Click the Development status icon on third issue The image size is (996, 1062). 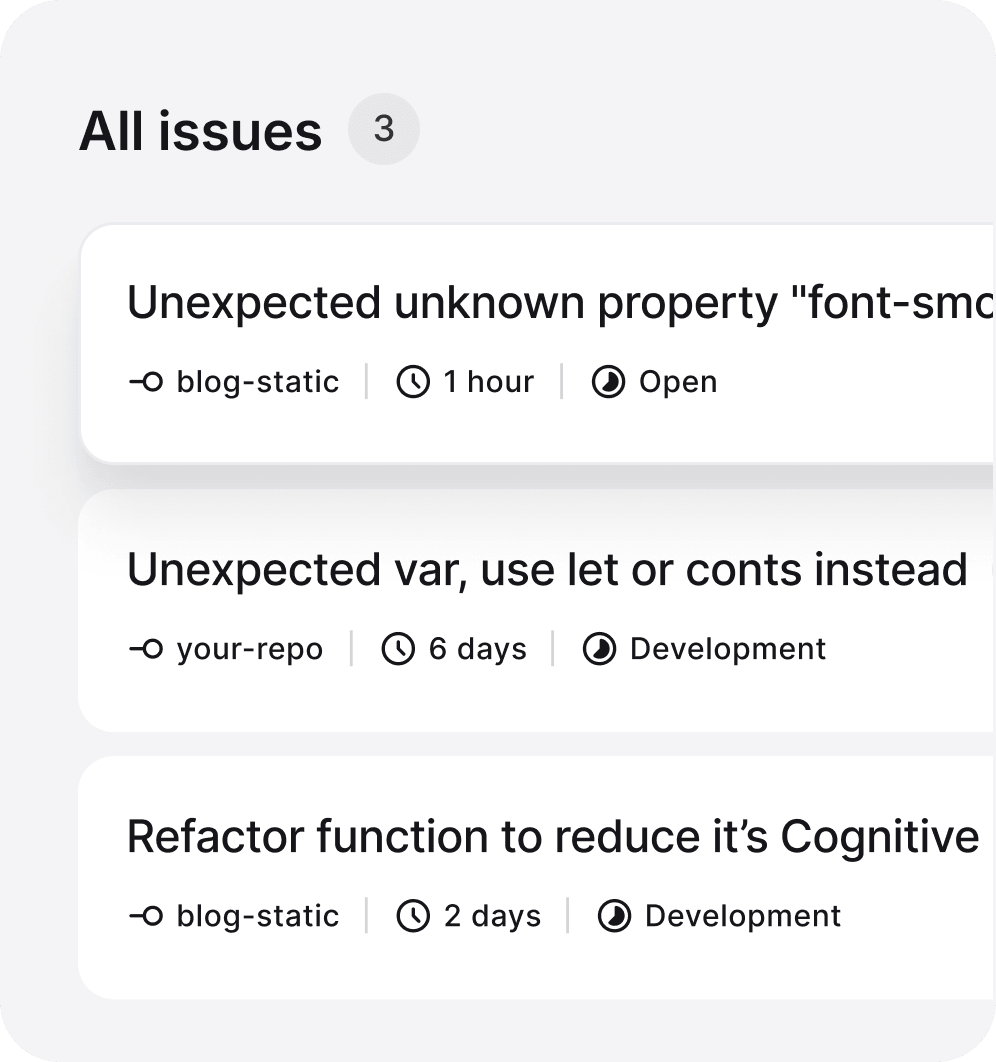(617, 915)
